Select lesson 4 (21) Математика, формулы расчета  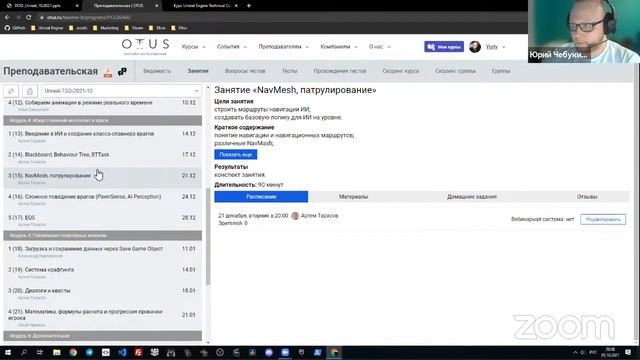point(102,317)
